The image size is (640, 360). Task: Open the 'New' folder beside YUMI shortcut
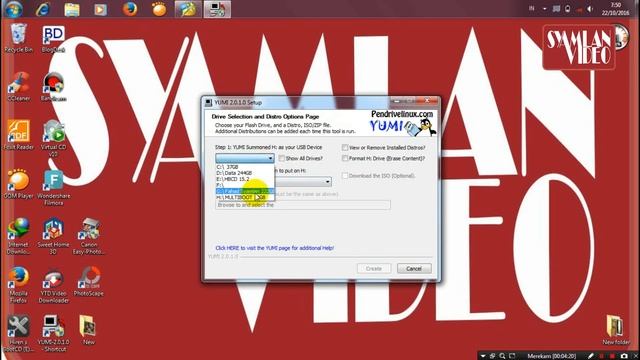tap(88, 330)
